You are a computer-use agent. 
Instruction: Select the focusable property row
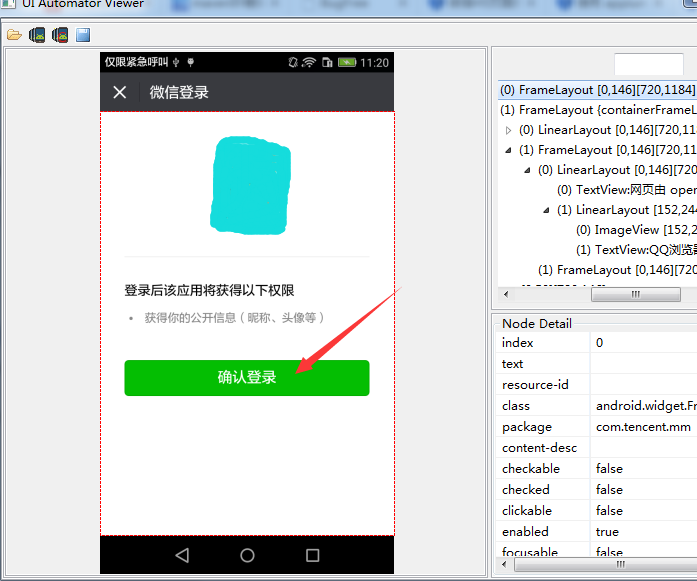[597, 551]
